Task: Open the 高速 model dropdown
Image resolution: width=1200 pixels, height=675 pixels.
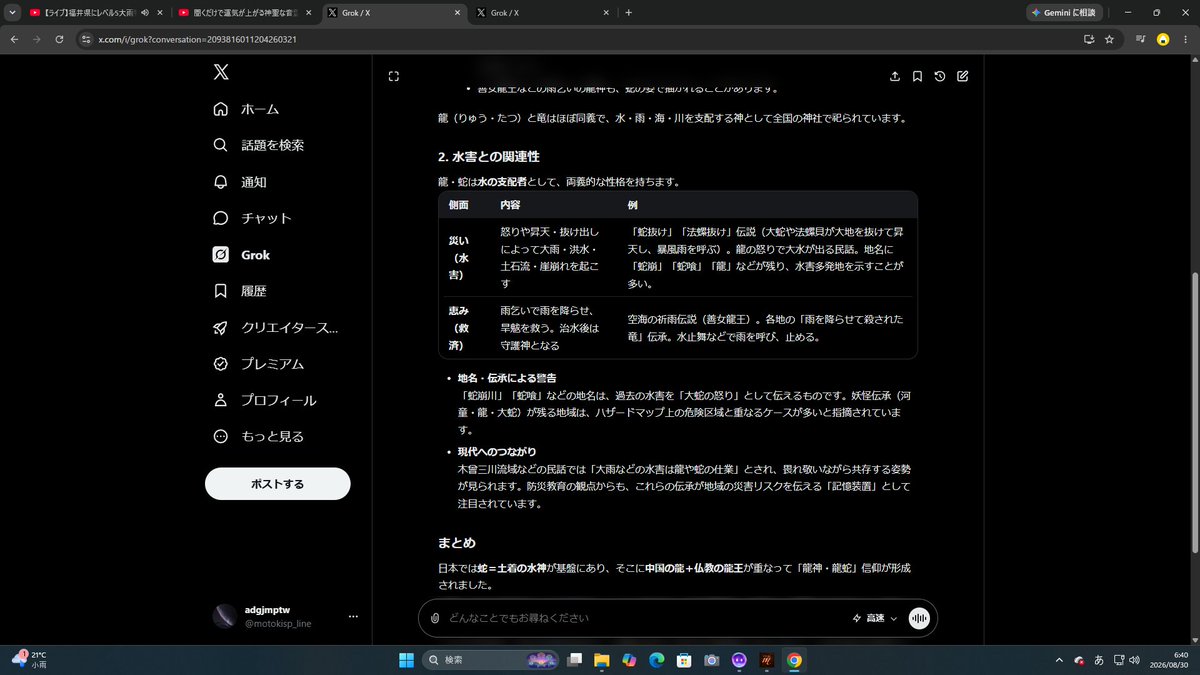Action: (875, 618)
